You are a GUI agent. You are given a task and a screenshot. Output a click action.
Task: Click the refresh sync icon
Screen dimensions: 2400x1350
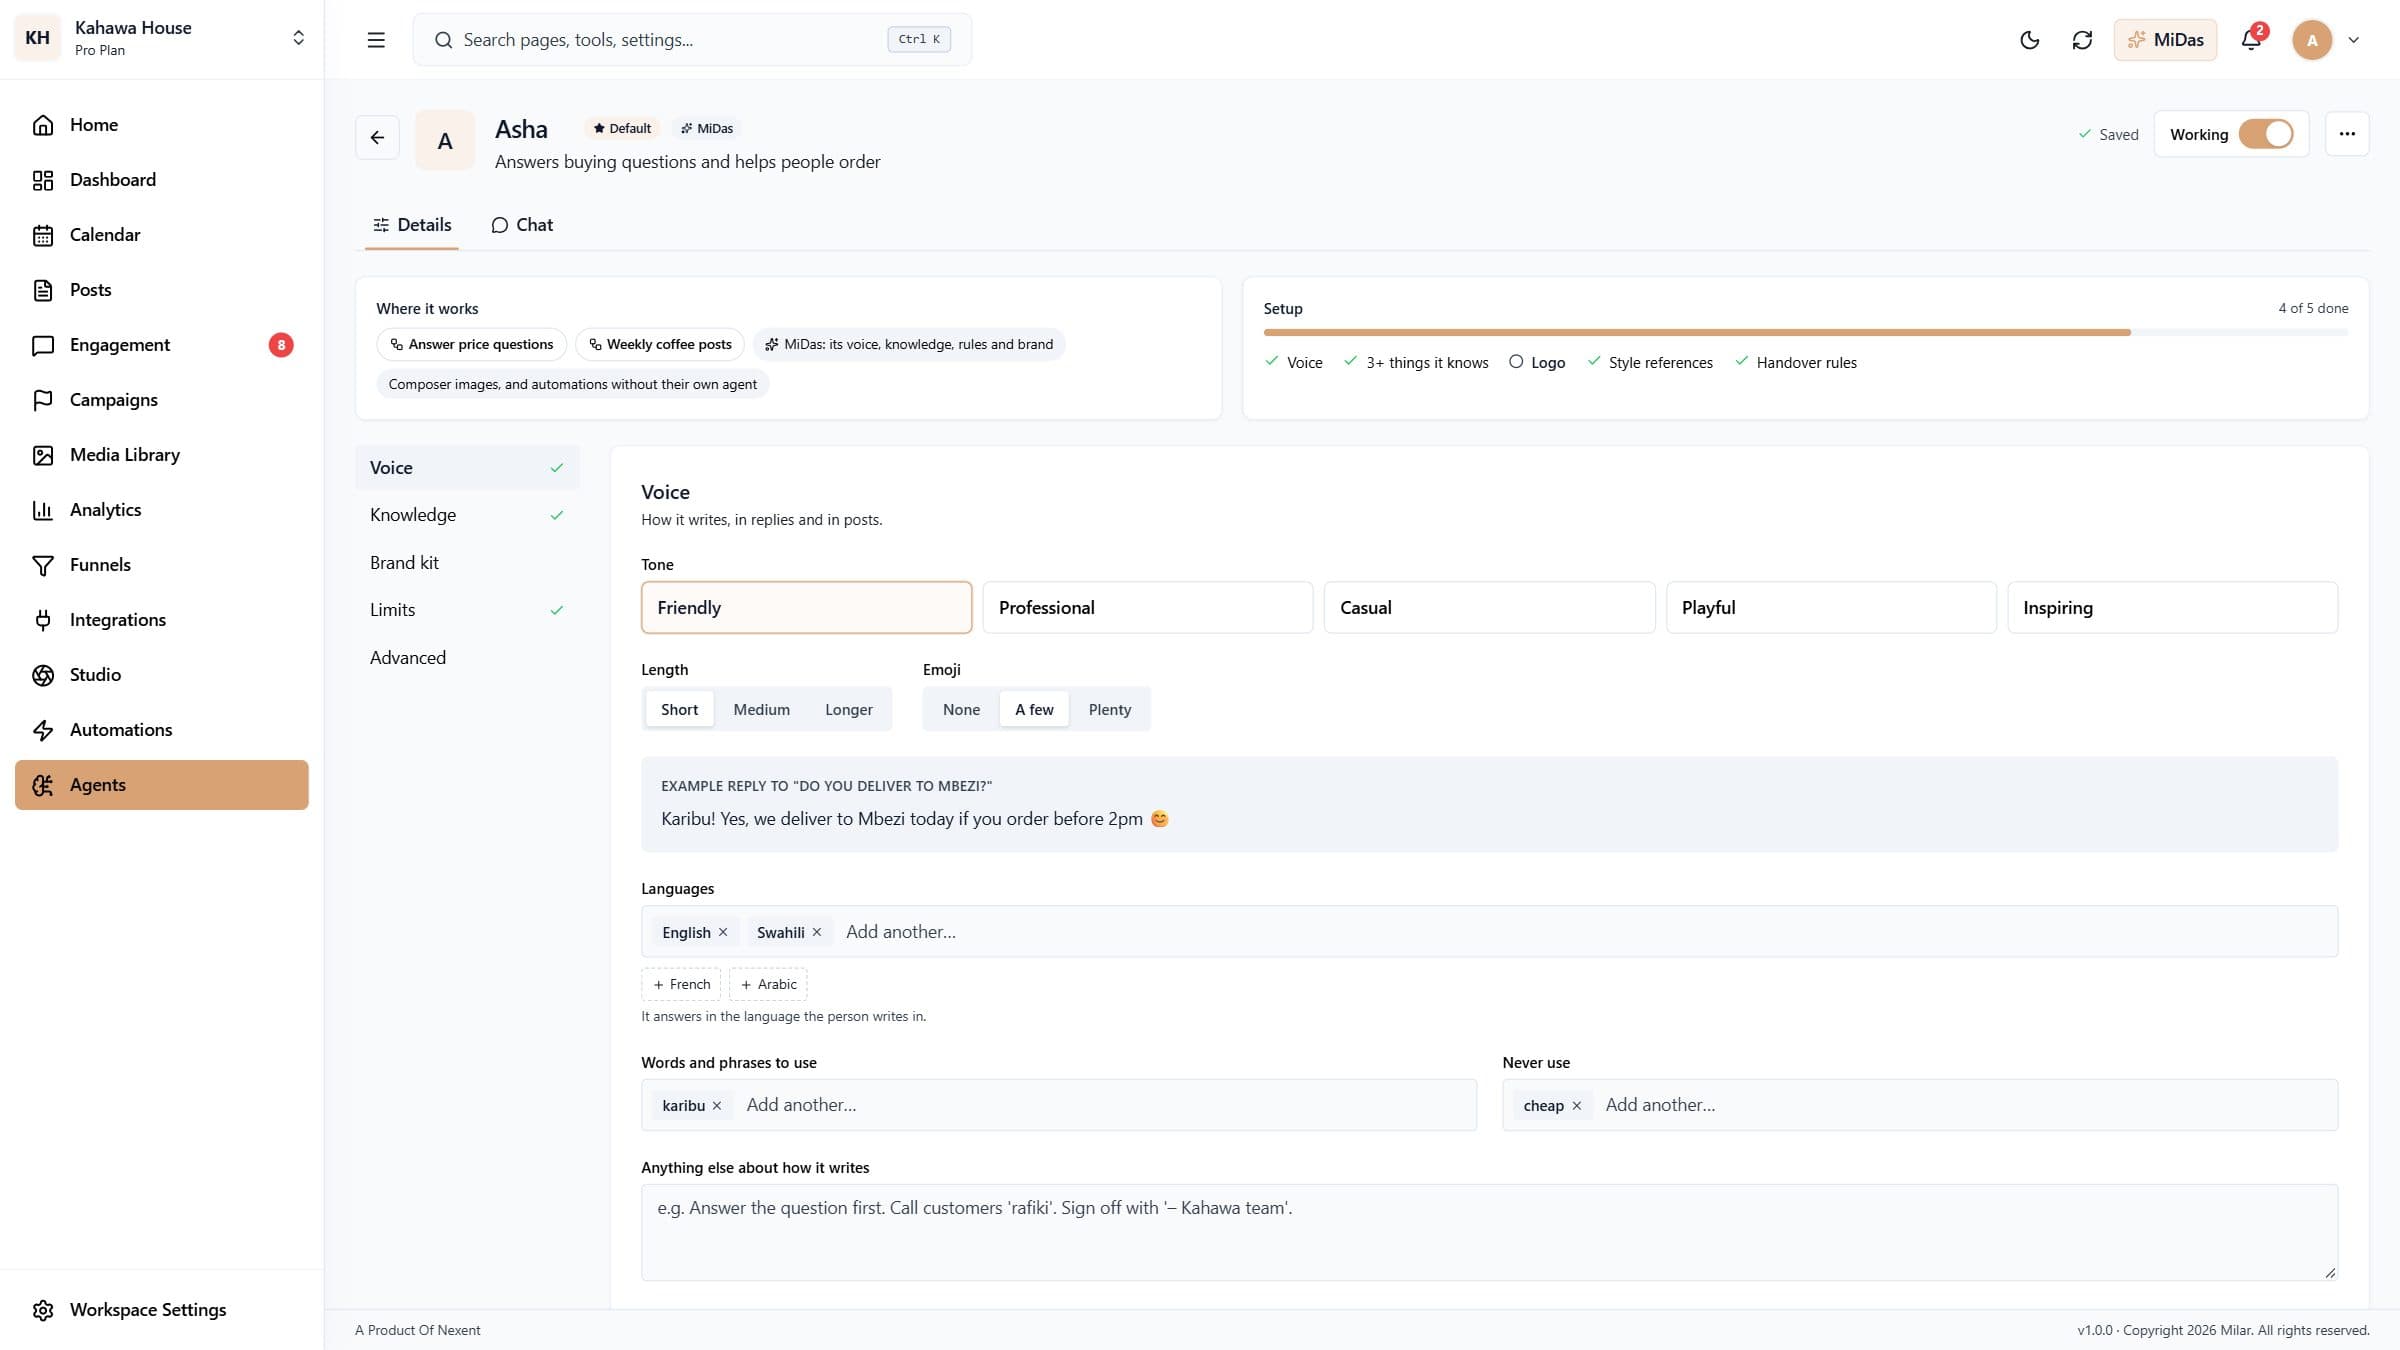(2082, 40)
